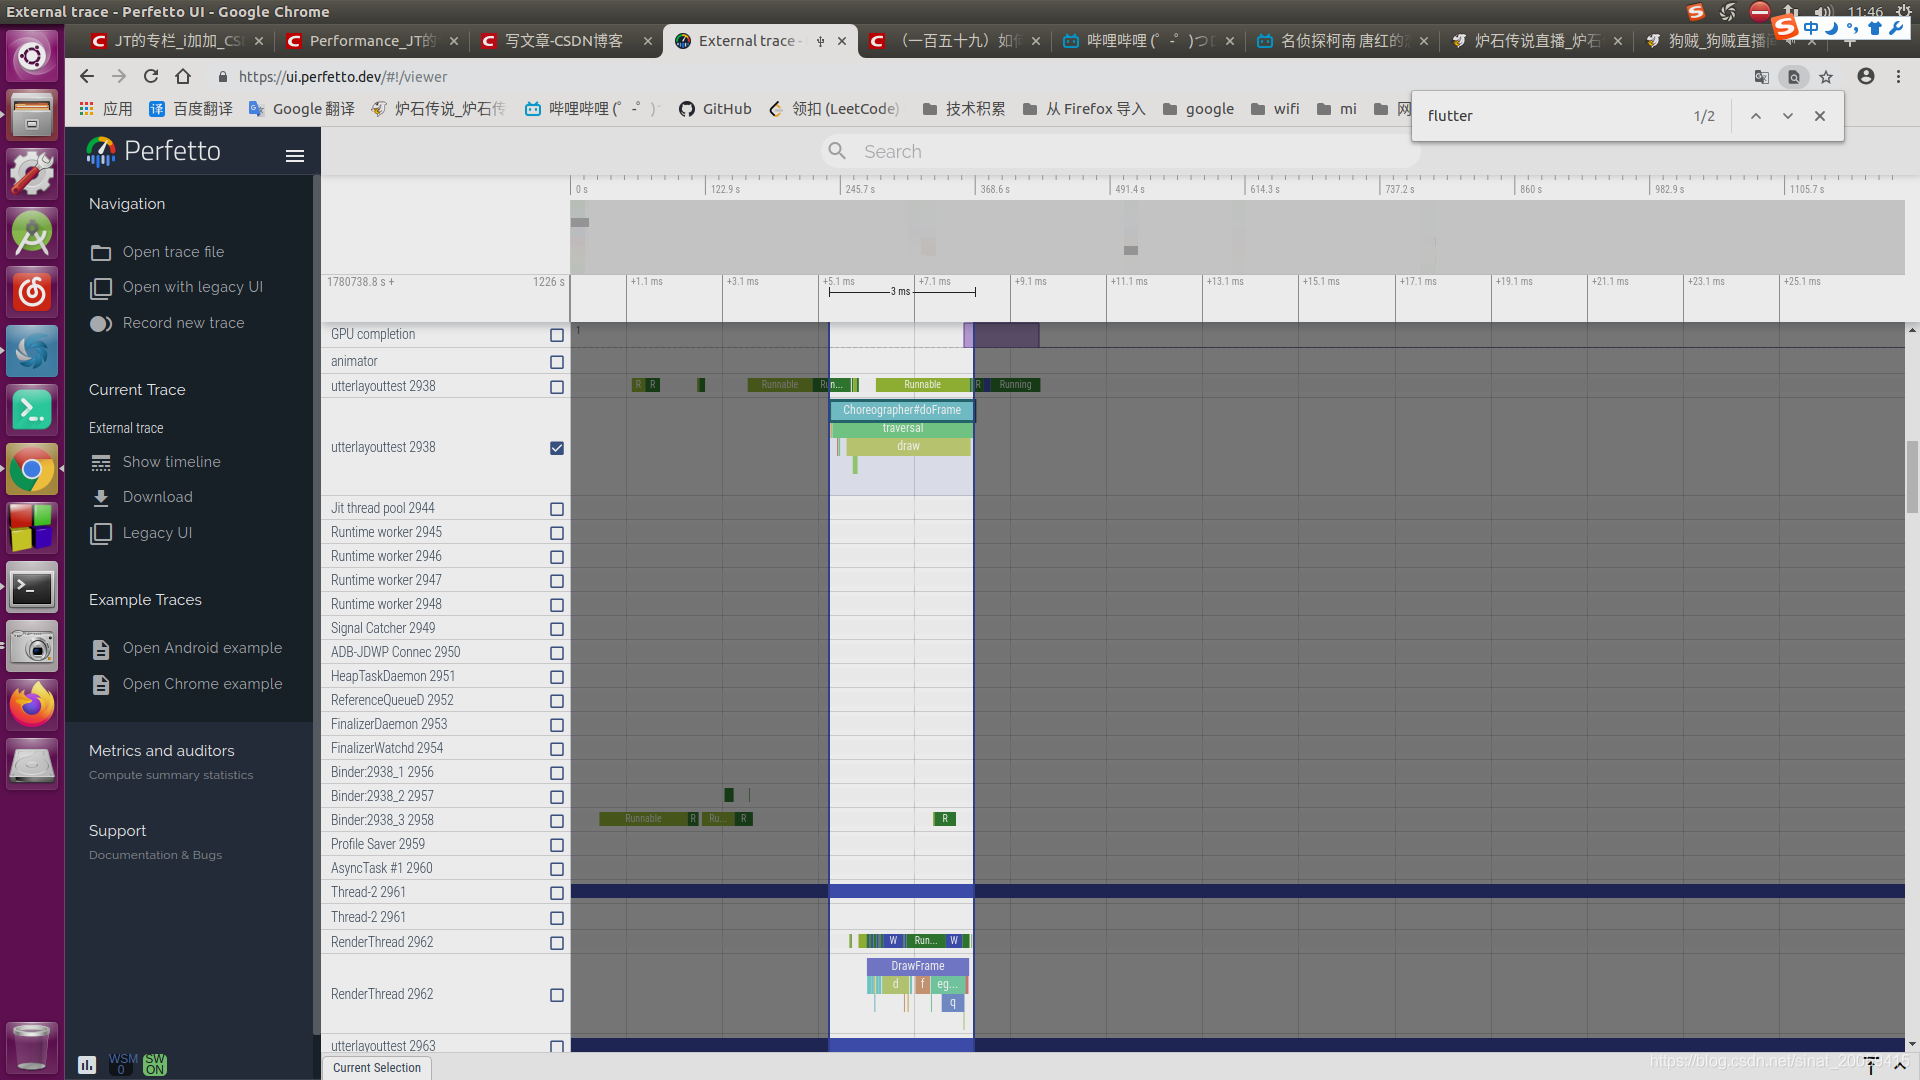Image resolution: width=1920 pixels, height=1080 pixels.
Task: Check the GPU completion track checkbox
Action: [x=557, y=335]
